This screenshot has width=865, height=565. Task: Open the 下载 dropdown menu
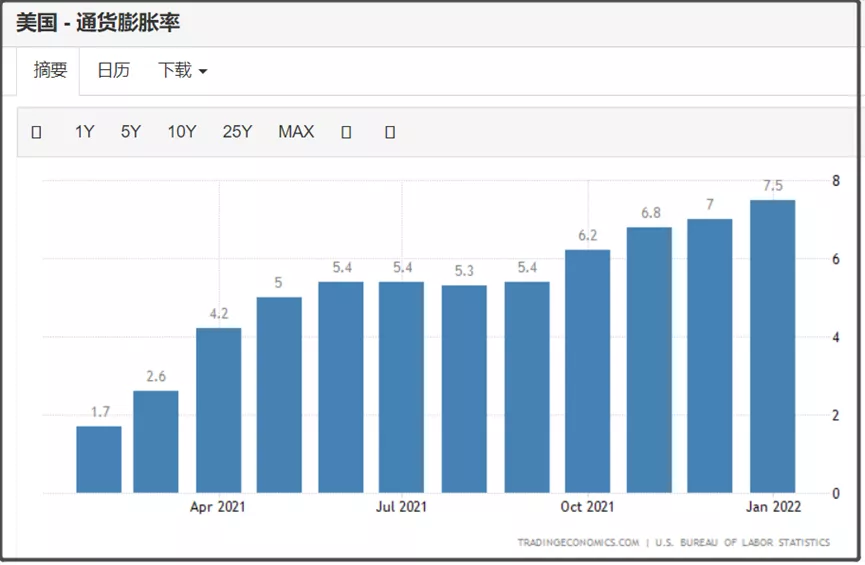click(183, 71)
